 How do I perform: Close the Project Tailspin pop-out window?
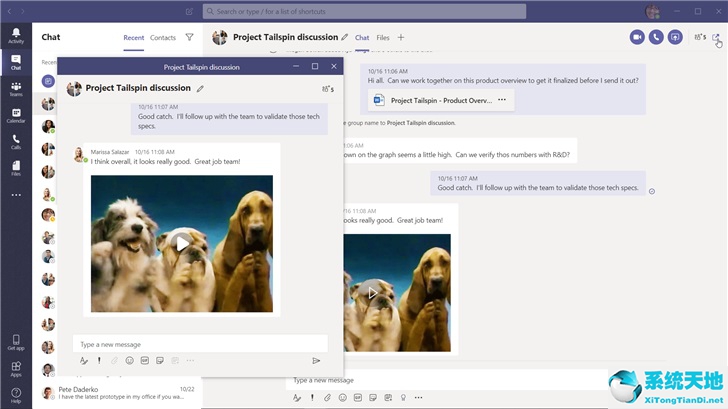pyautogui.click(x=334, y=66)
